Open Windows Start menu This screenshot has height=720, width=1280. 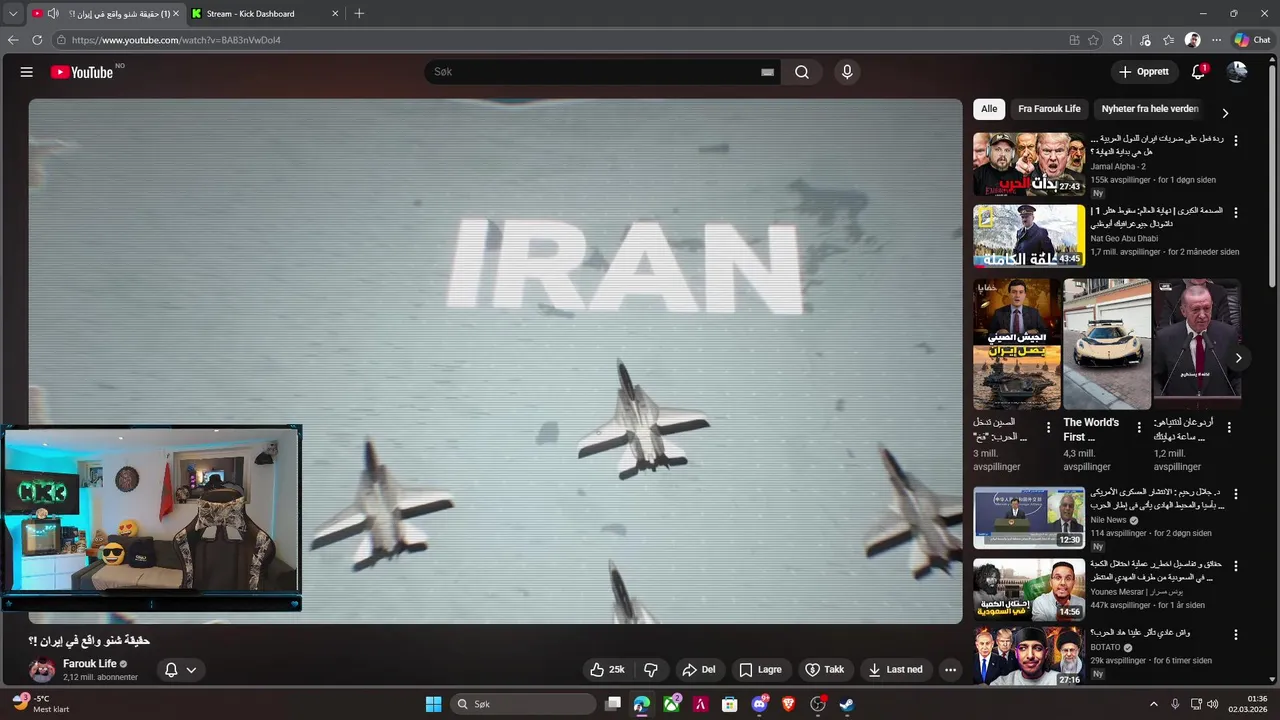(x=433, y=704)
